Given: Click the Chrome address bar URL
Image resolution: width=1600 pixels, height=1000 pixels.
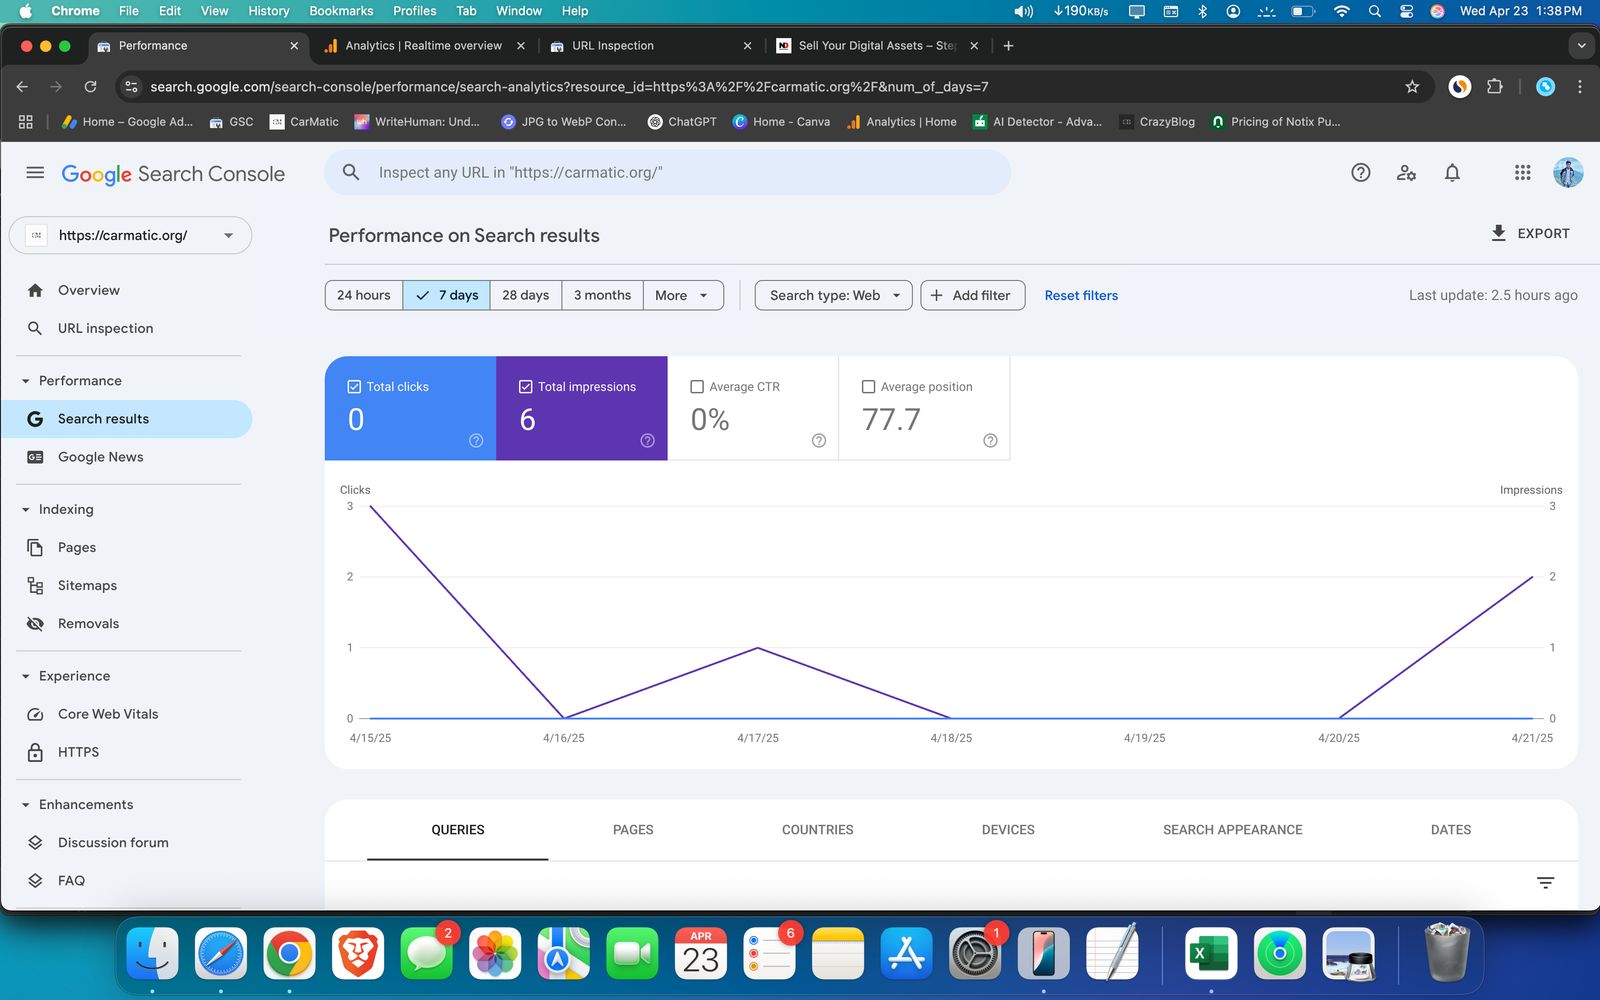Looking at the screenshot, I should (569, 87).
